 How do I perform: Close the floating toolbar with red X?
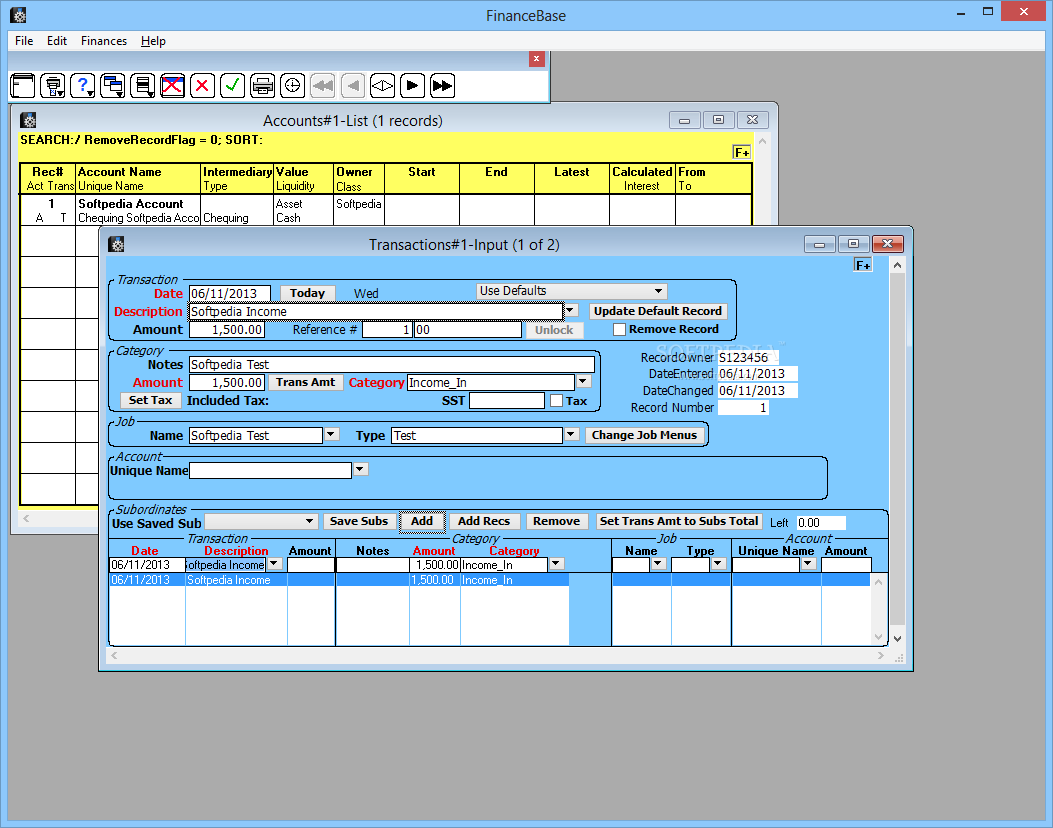(537, 59)
